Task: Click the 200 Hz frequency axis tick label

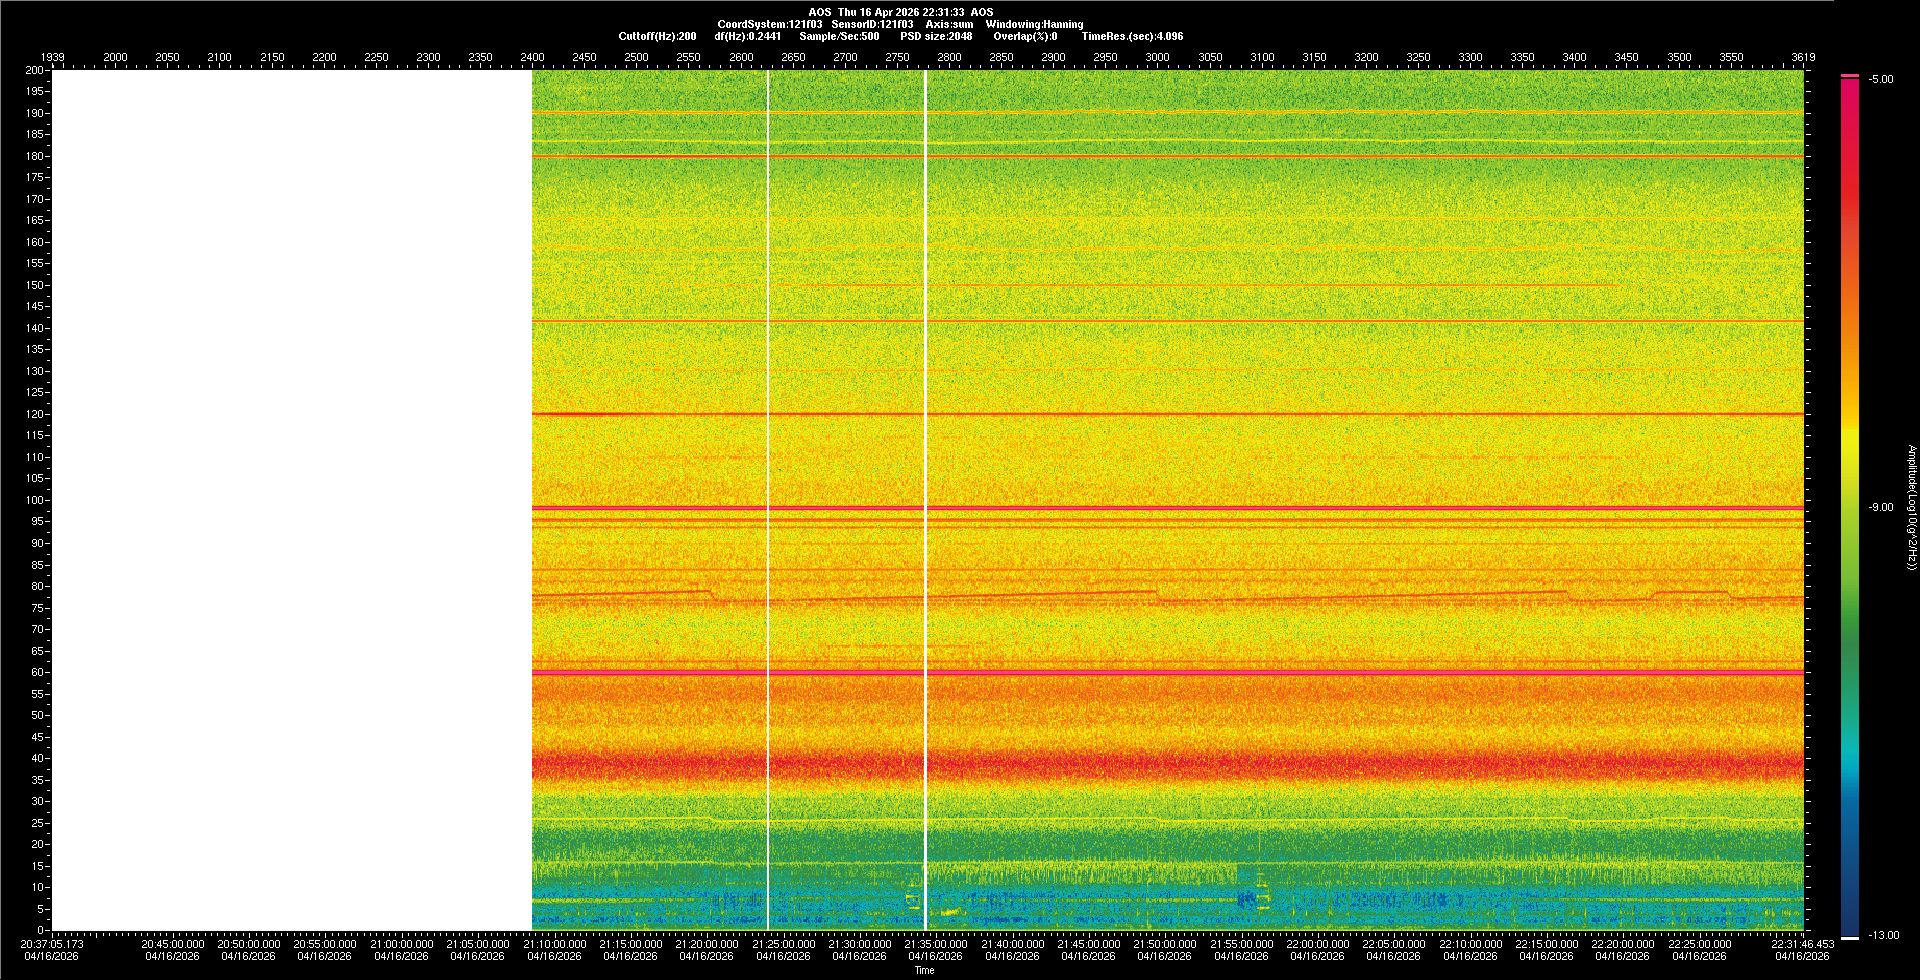Action: [x=35, y=70]
